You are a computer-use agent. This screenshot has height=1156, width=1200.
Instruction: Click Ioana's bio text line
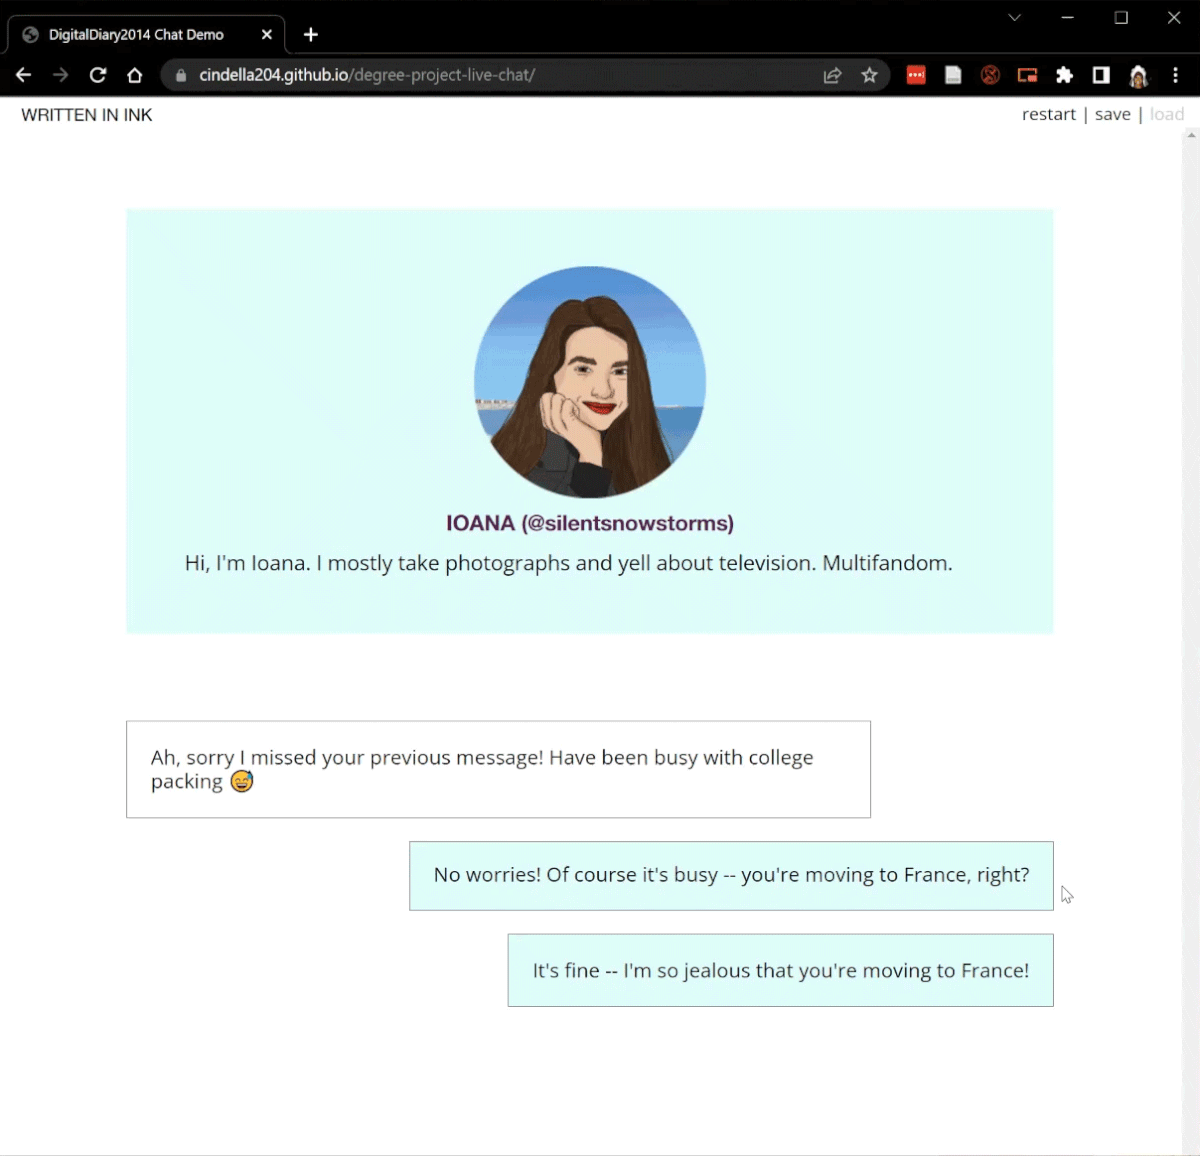point(569,563)
